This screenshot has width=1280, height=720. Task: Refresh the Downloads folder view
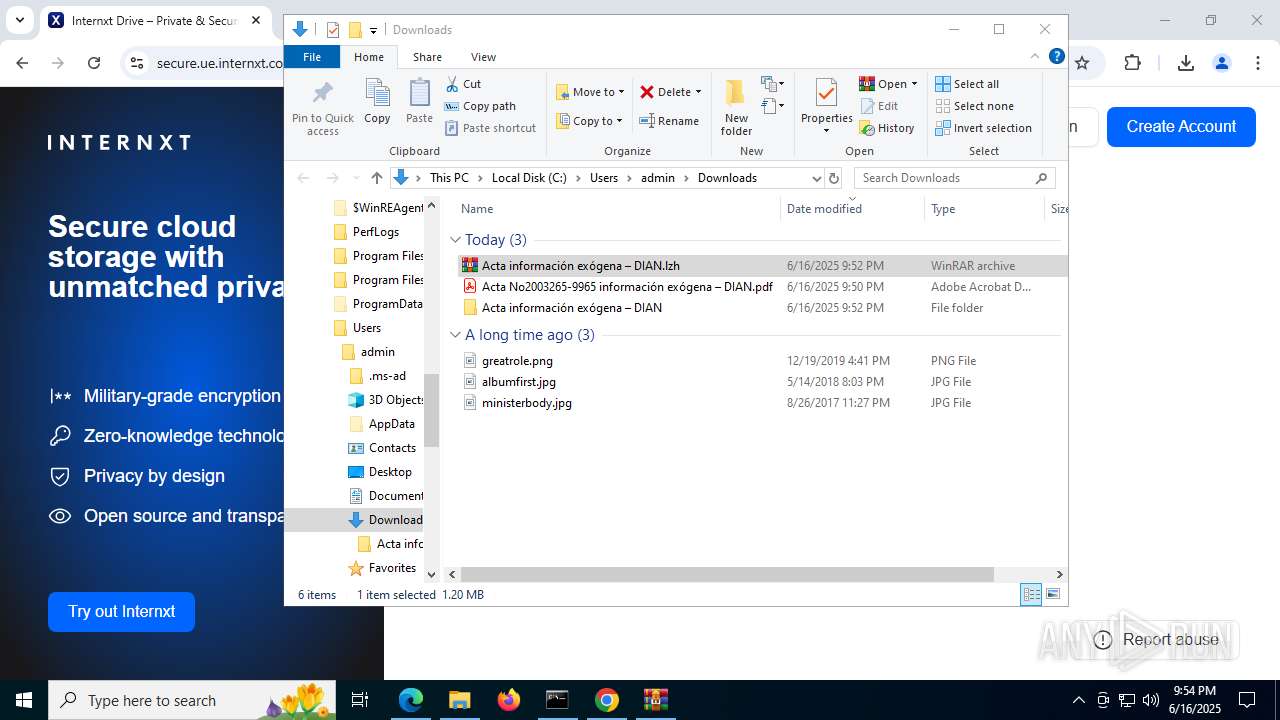point(834,178)
